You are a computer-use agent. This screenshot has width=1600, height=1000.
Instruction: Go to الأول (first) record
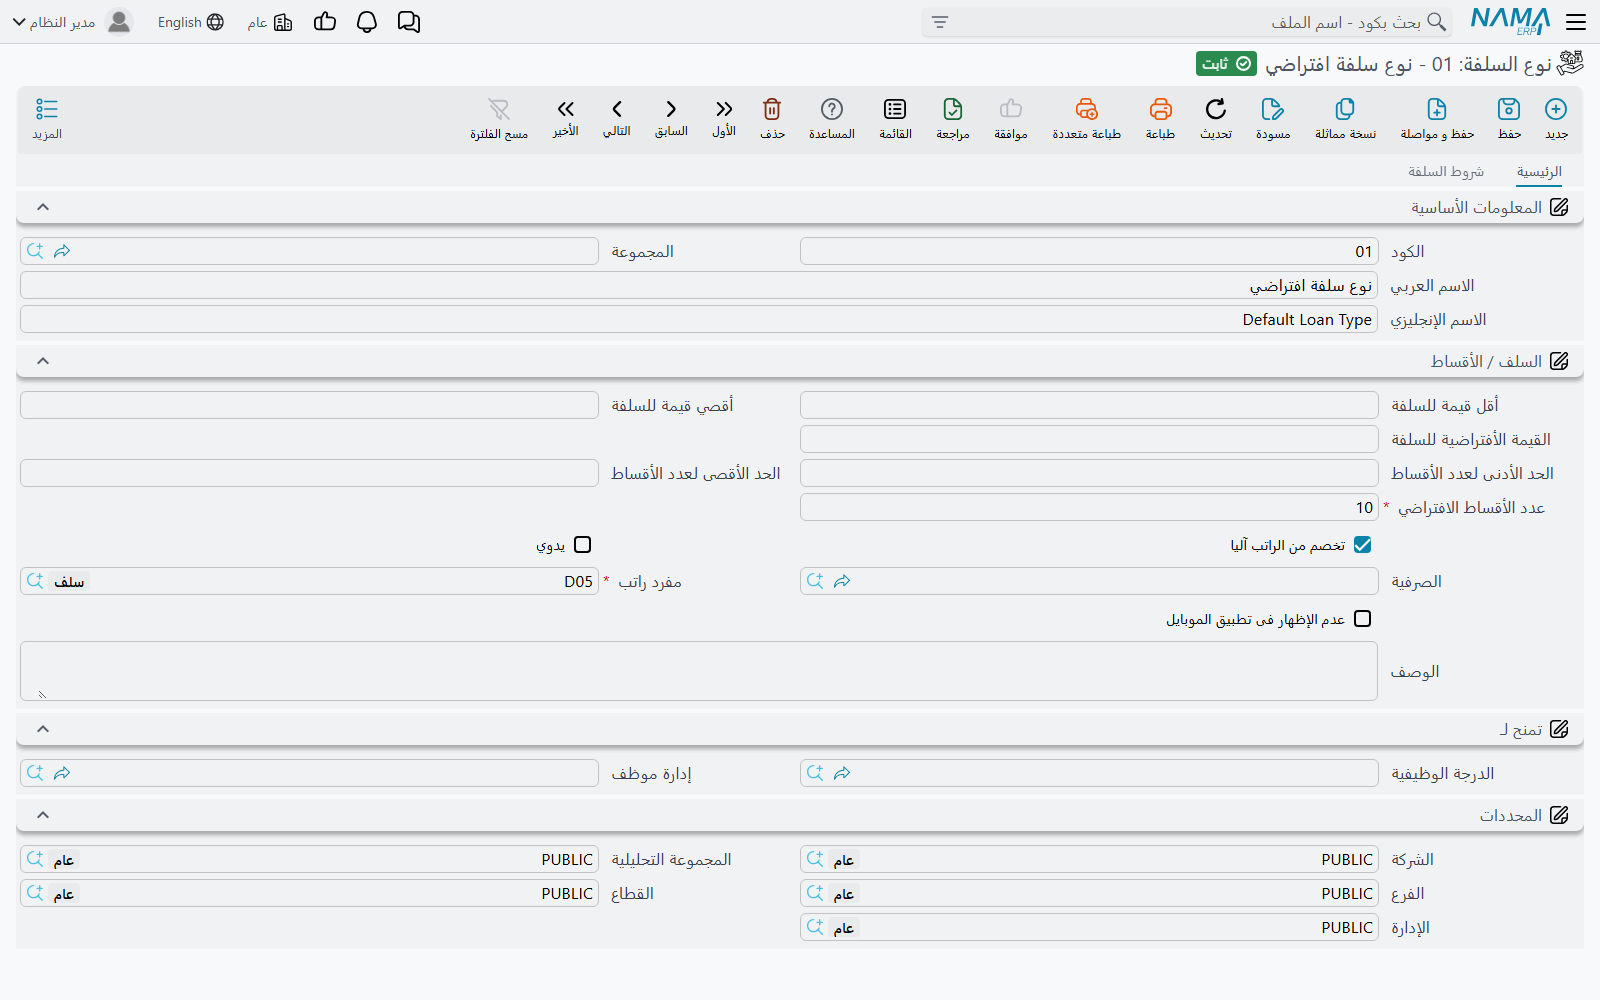(724, 109)
